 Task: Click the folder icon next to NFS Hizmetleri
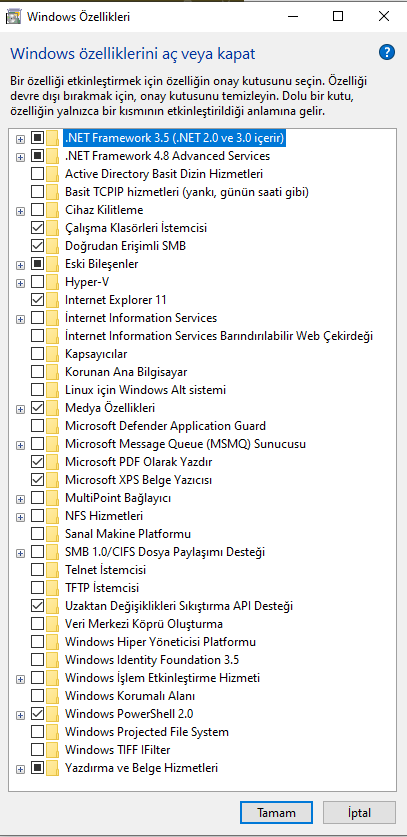click(x=52, y=516)
